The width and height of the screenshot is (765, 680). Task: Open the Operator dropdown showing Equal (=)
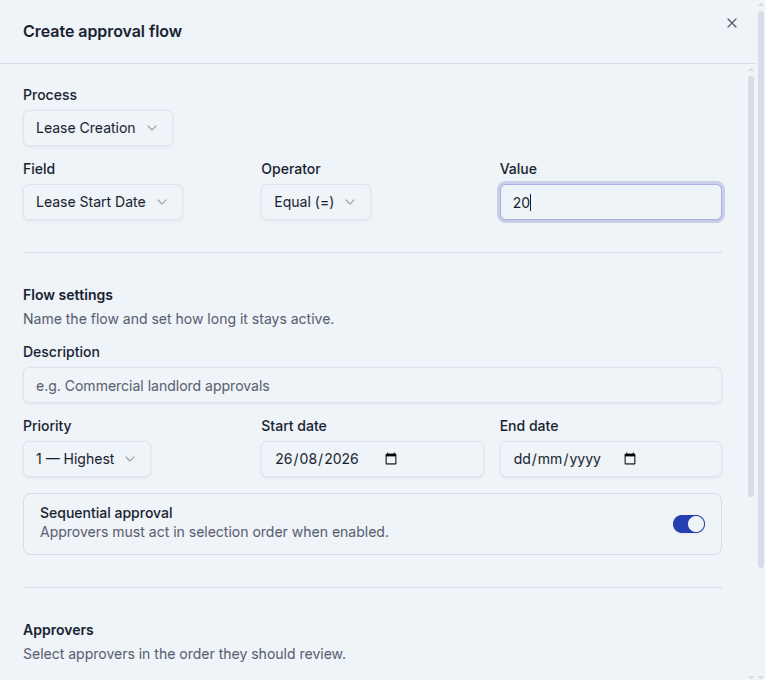click(x=316, y=202)
